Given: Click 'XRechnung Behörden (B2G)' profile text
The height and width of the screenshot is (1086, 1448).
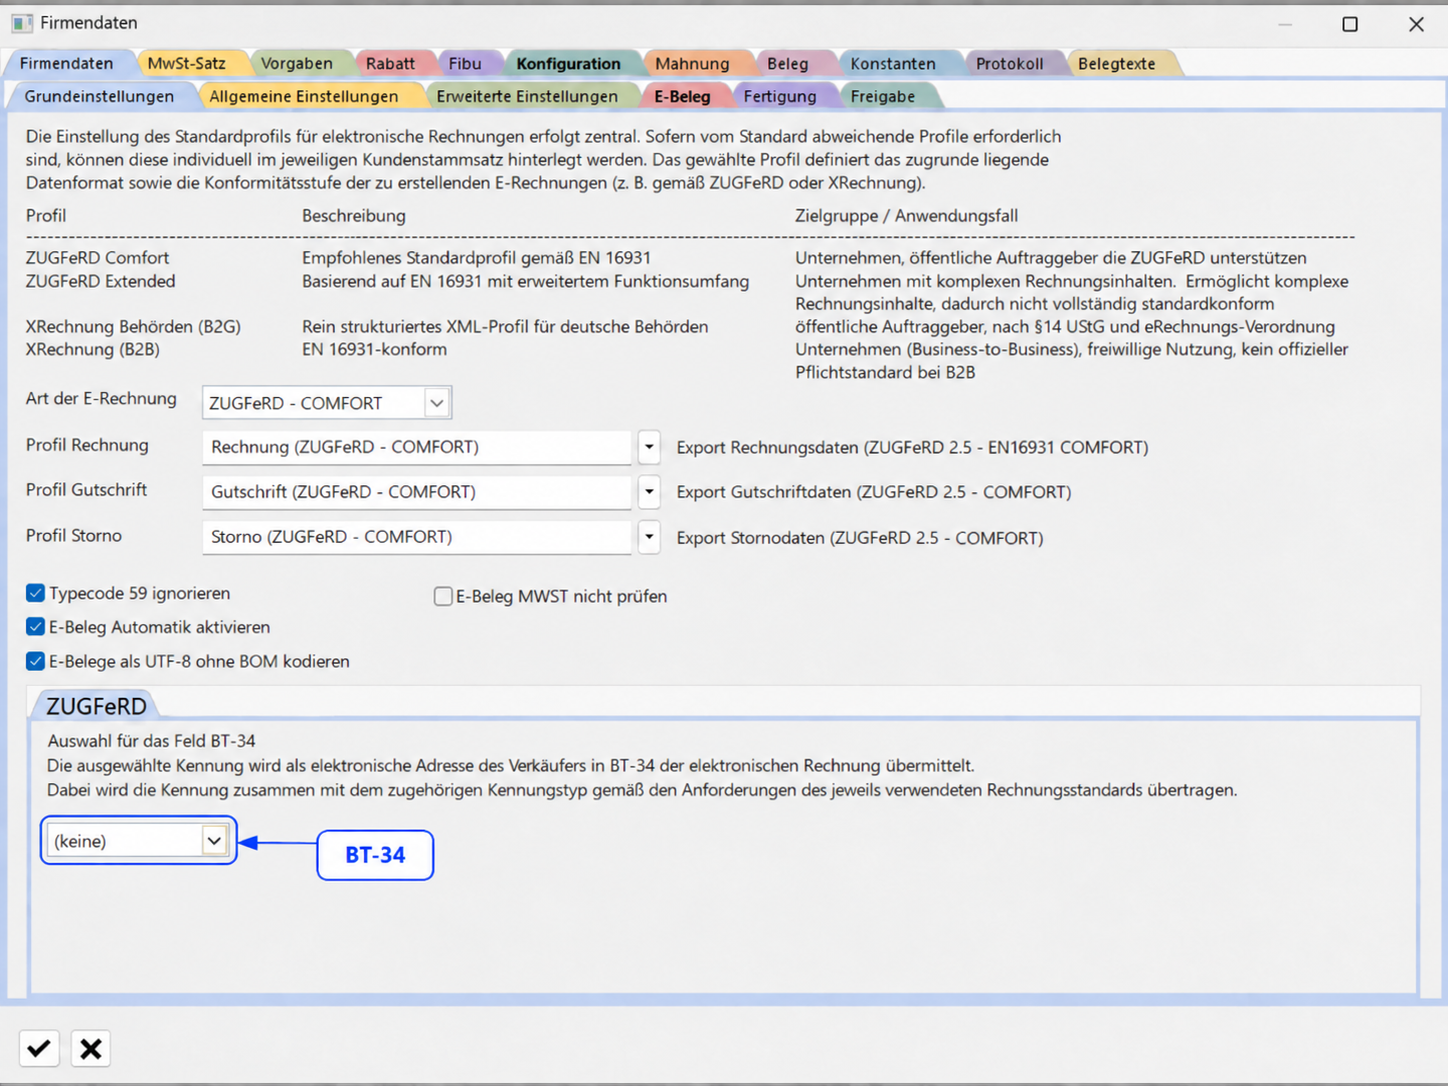Looking at the screenshot, I should point(133,326).
